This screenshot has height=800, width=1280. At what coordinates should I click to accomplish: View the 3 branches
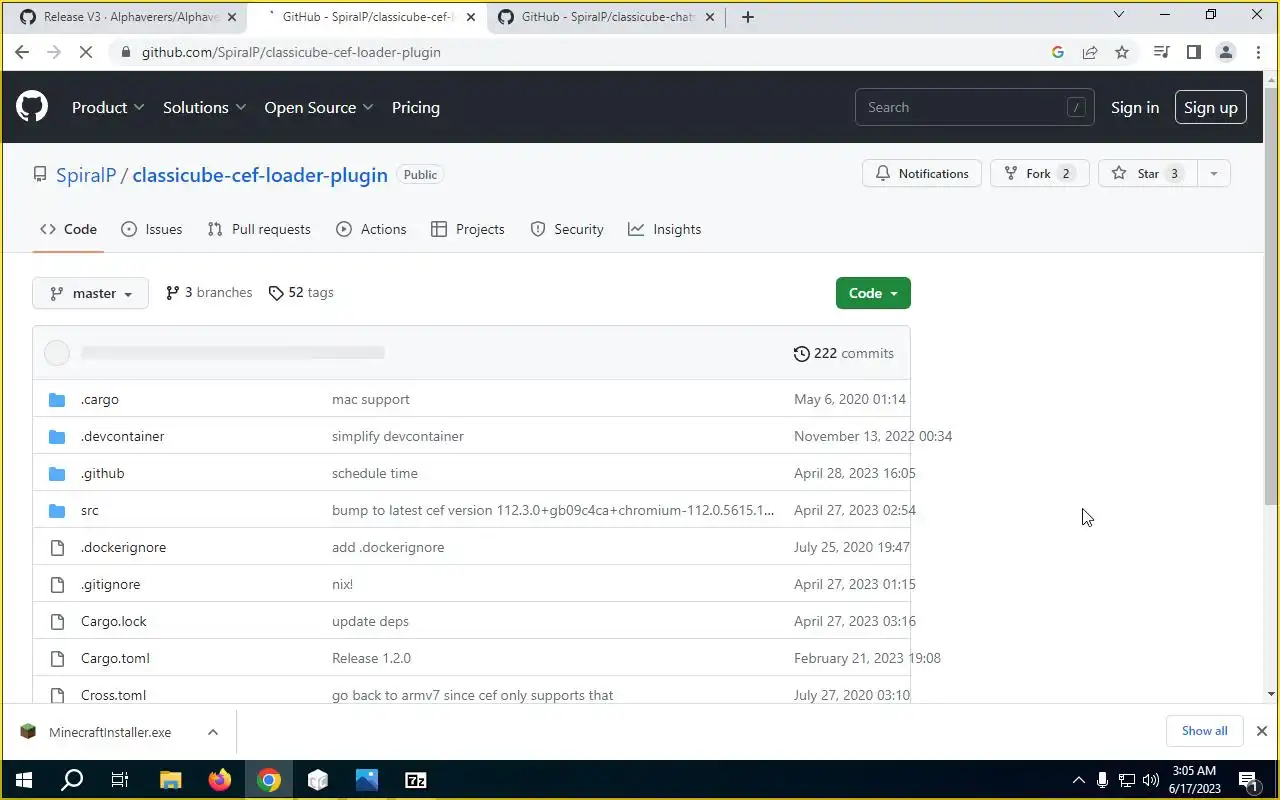(209, 293)
